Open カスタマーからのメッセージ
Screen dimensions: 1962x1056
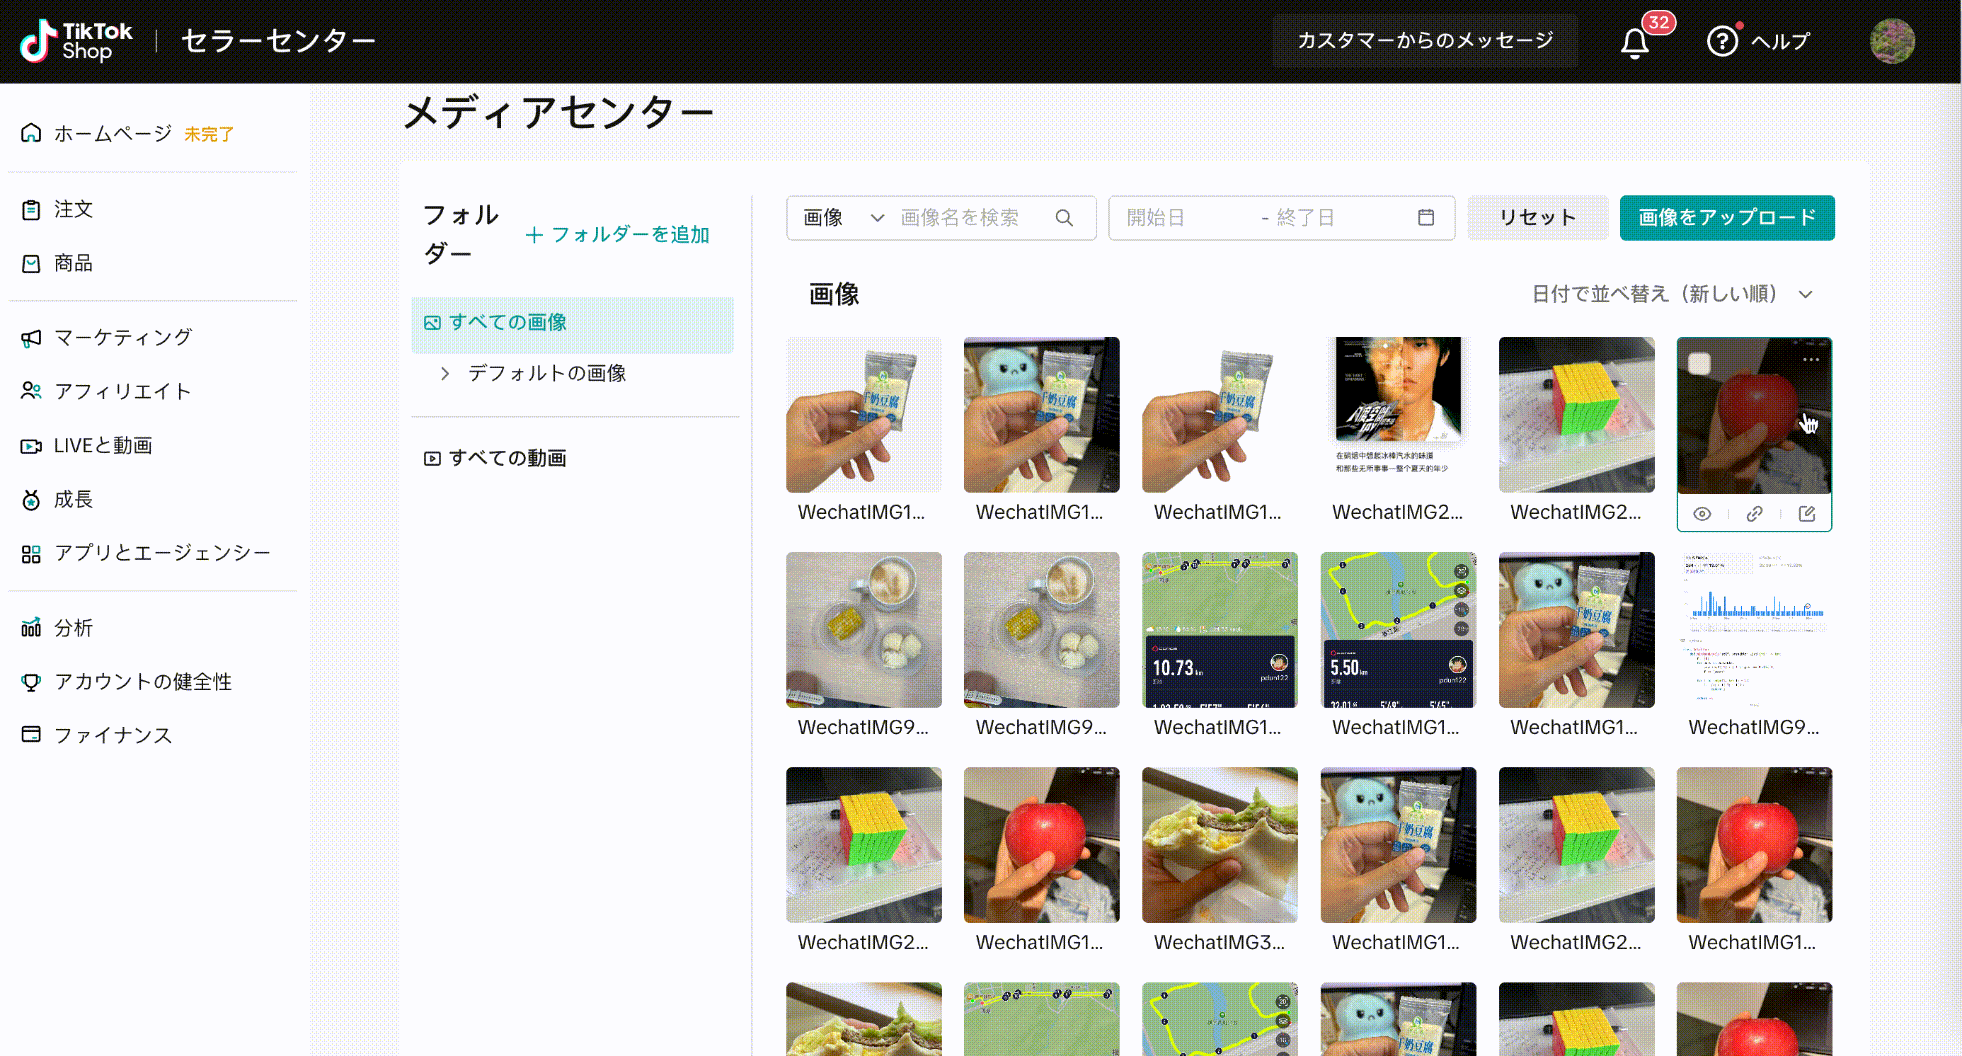[x=1425, y=41]
